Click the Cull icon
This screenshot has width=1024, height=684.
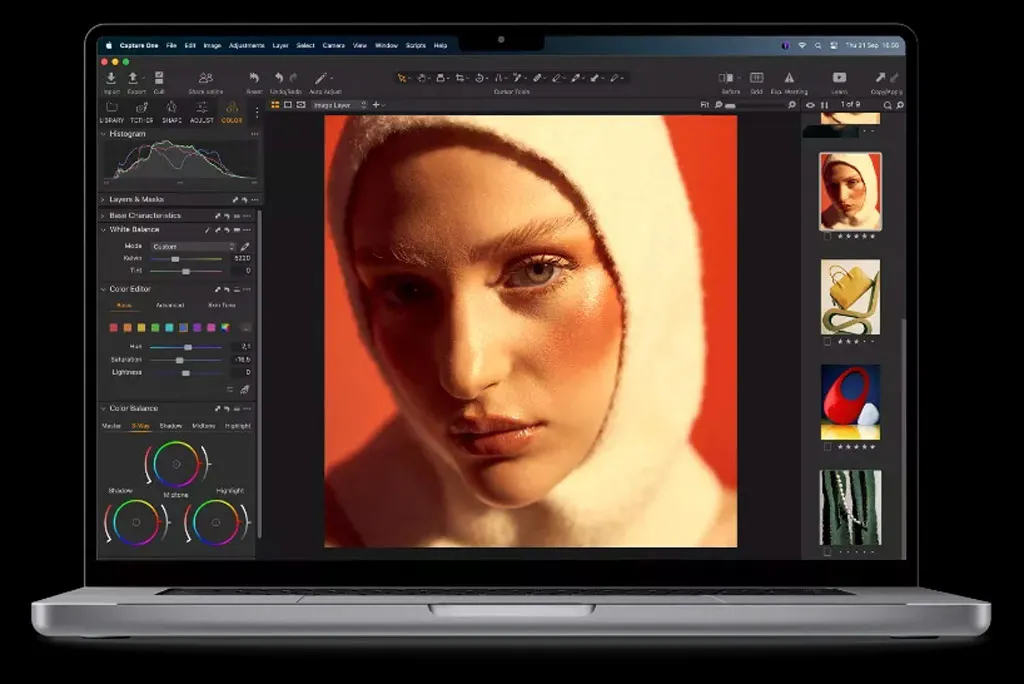[160, 76]
